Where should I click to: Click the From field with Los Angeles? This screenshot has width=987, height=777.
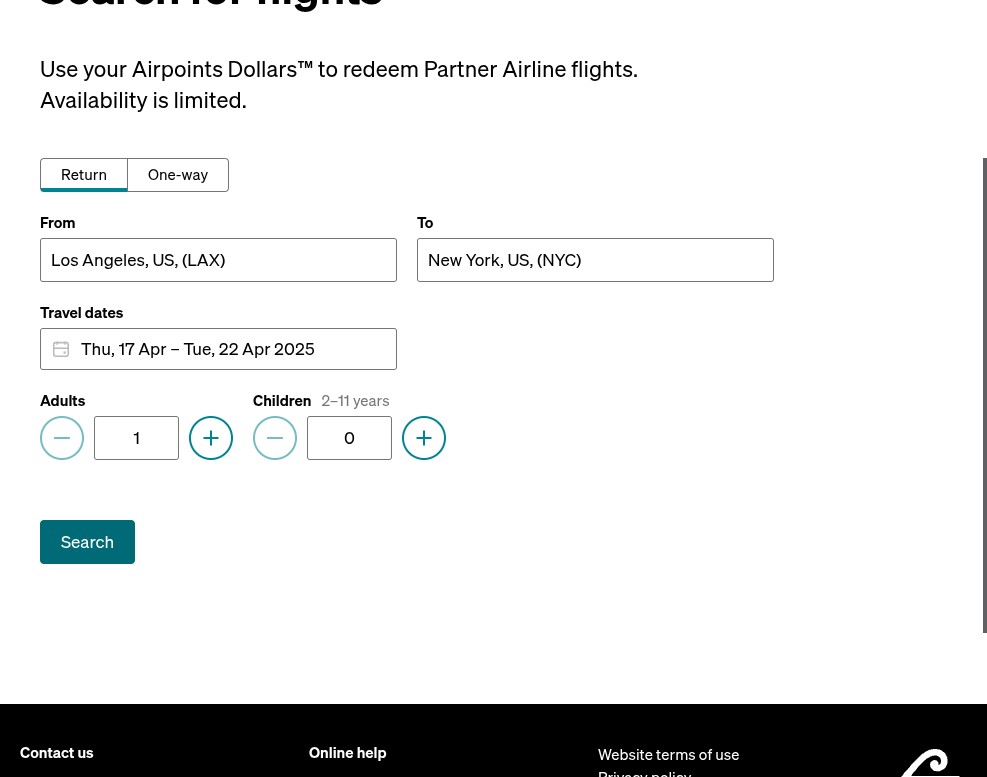(218, 260)
